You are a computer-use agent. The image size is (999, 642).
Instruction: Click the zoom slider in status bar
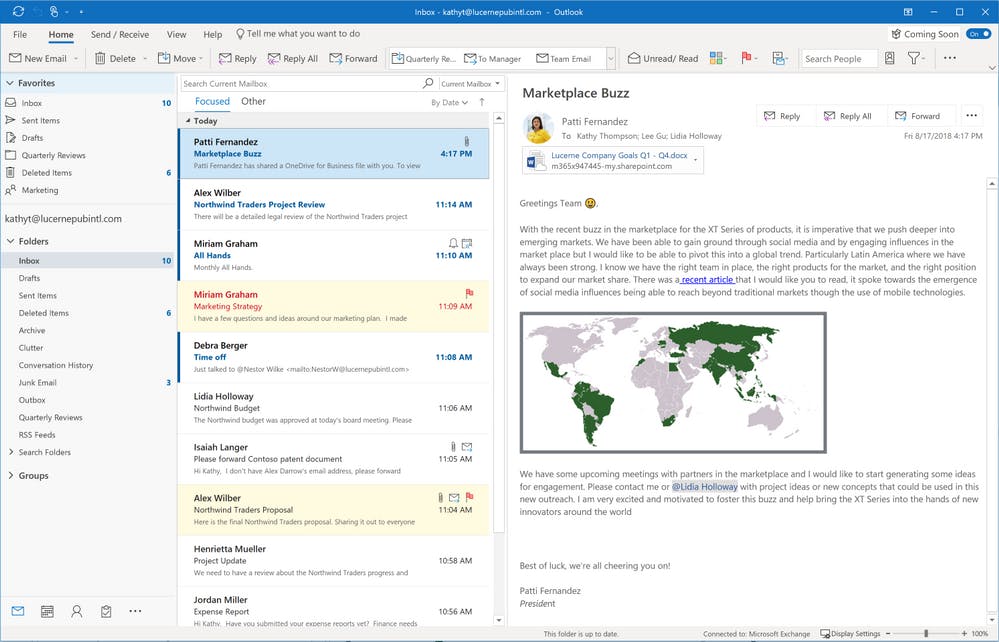click(926, 634)
